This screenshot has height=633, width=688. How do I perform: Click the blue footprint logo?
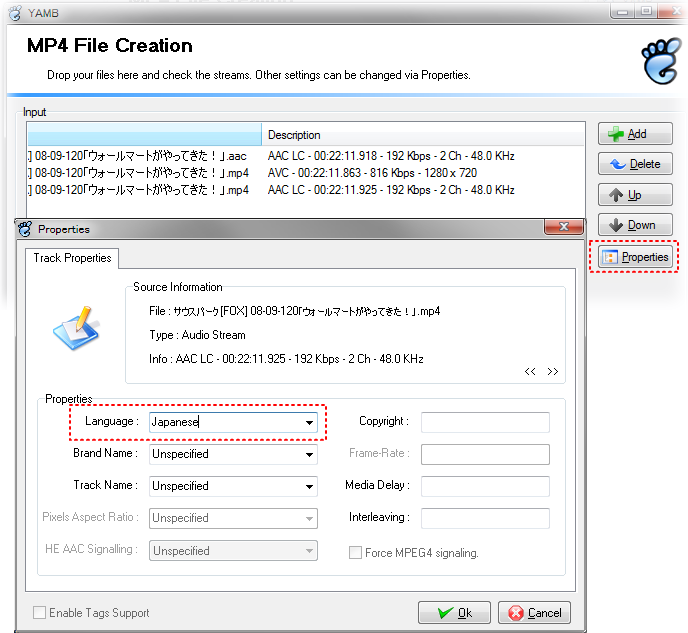(x=661, y=61)
